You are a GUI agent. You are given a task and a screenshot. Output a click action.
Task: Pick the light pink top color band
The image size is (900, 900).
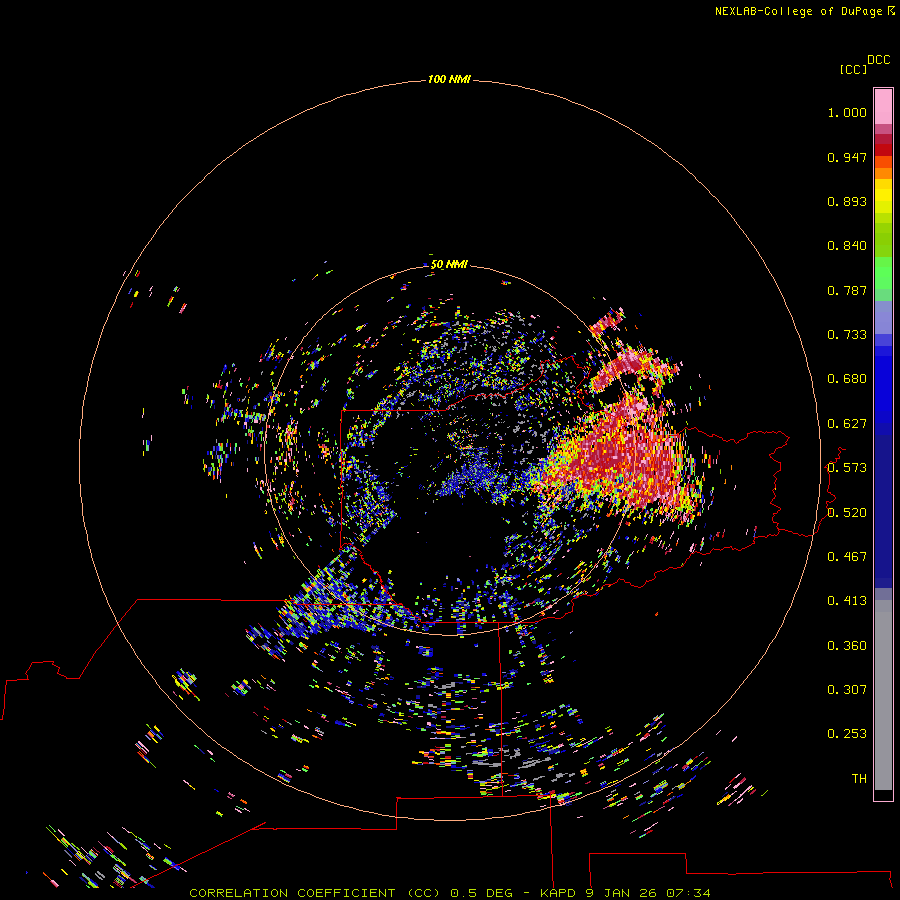pos(883,107)
